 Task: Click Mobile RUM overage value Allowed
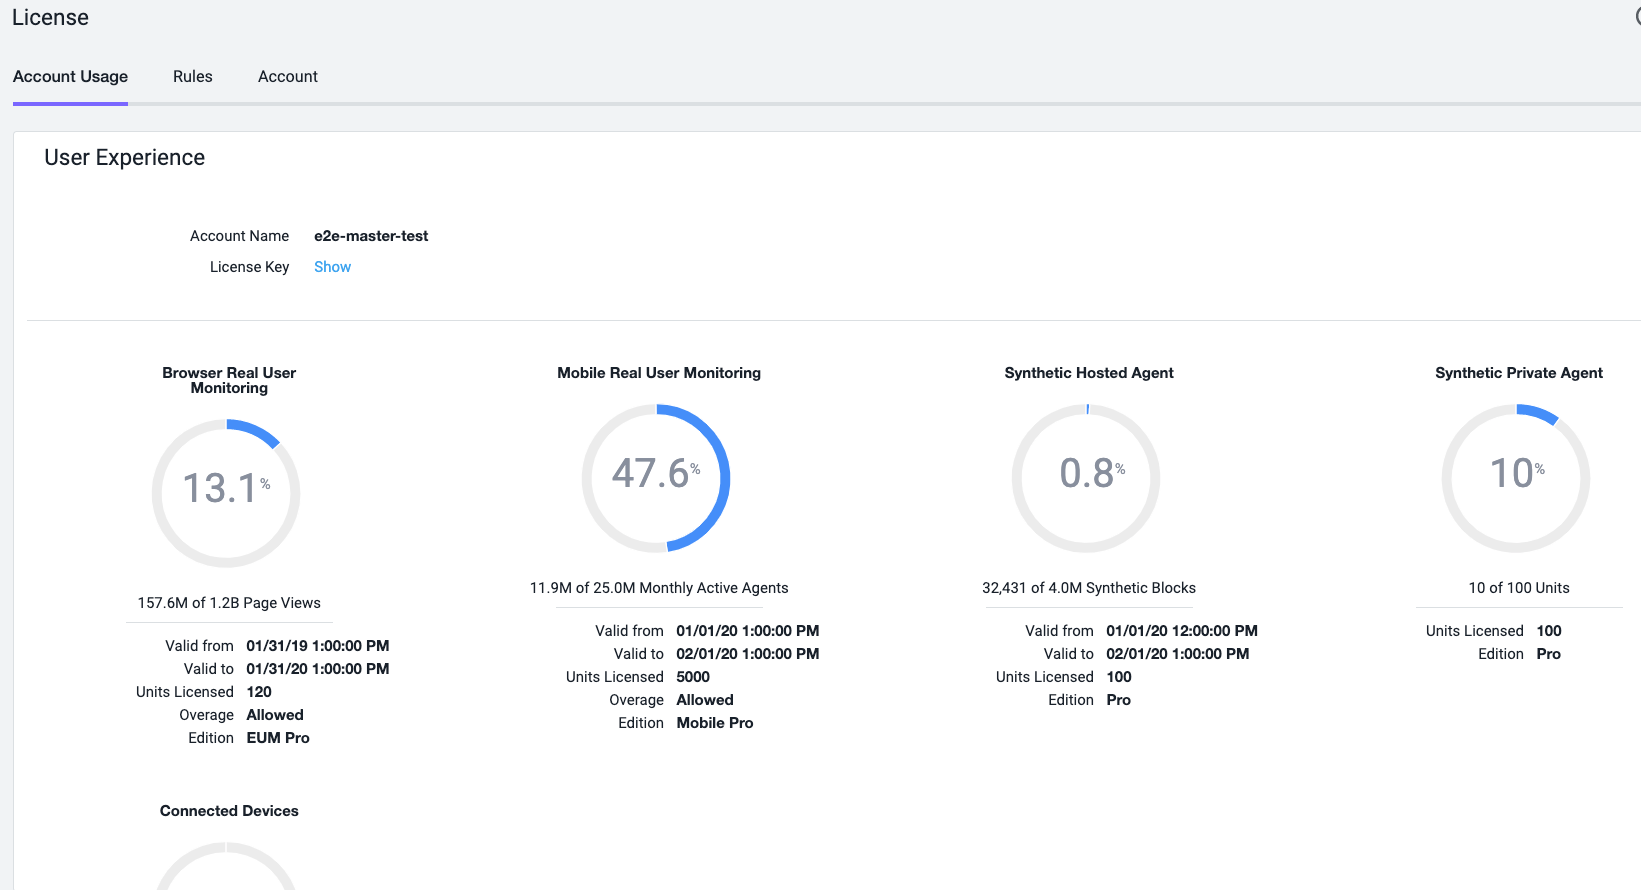(x=705, y=700)
